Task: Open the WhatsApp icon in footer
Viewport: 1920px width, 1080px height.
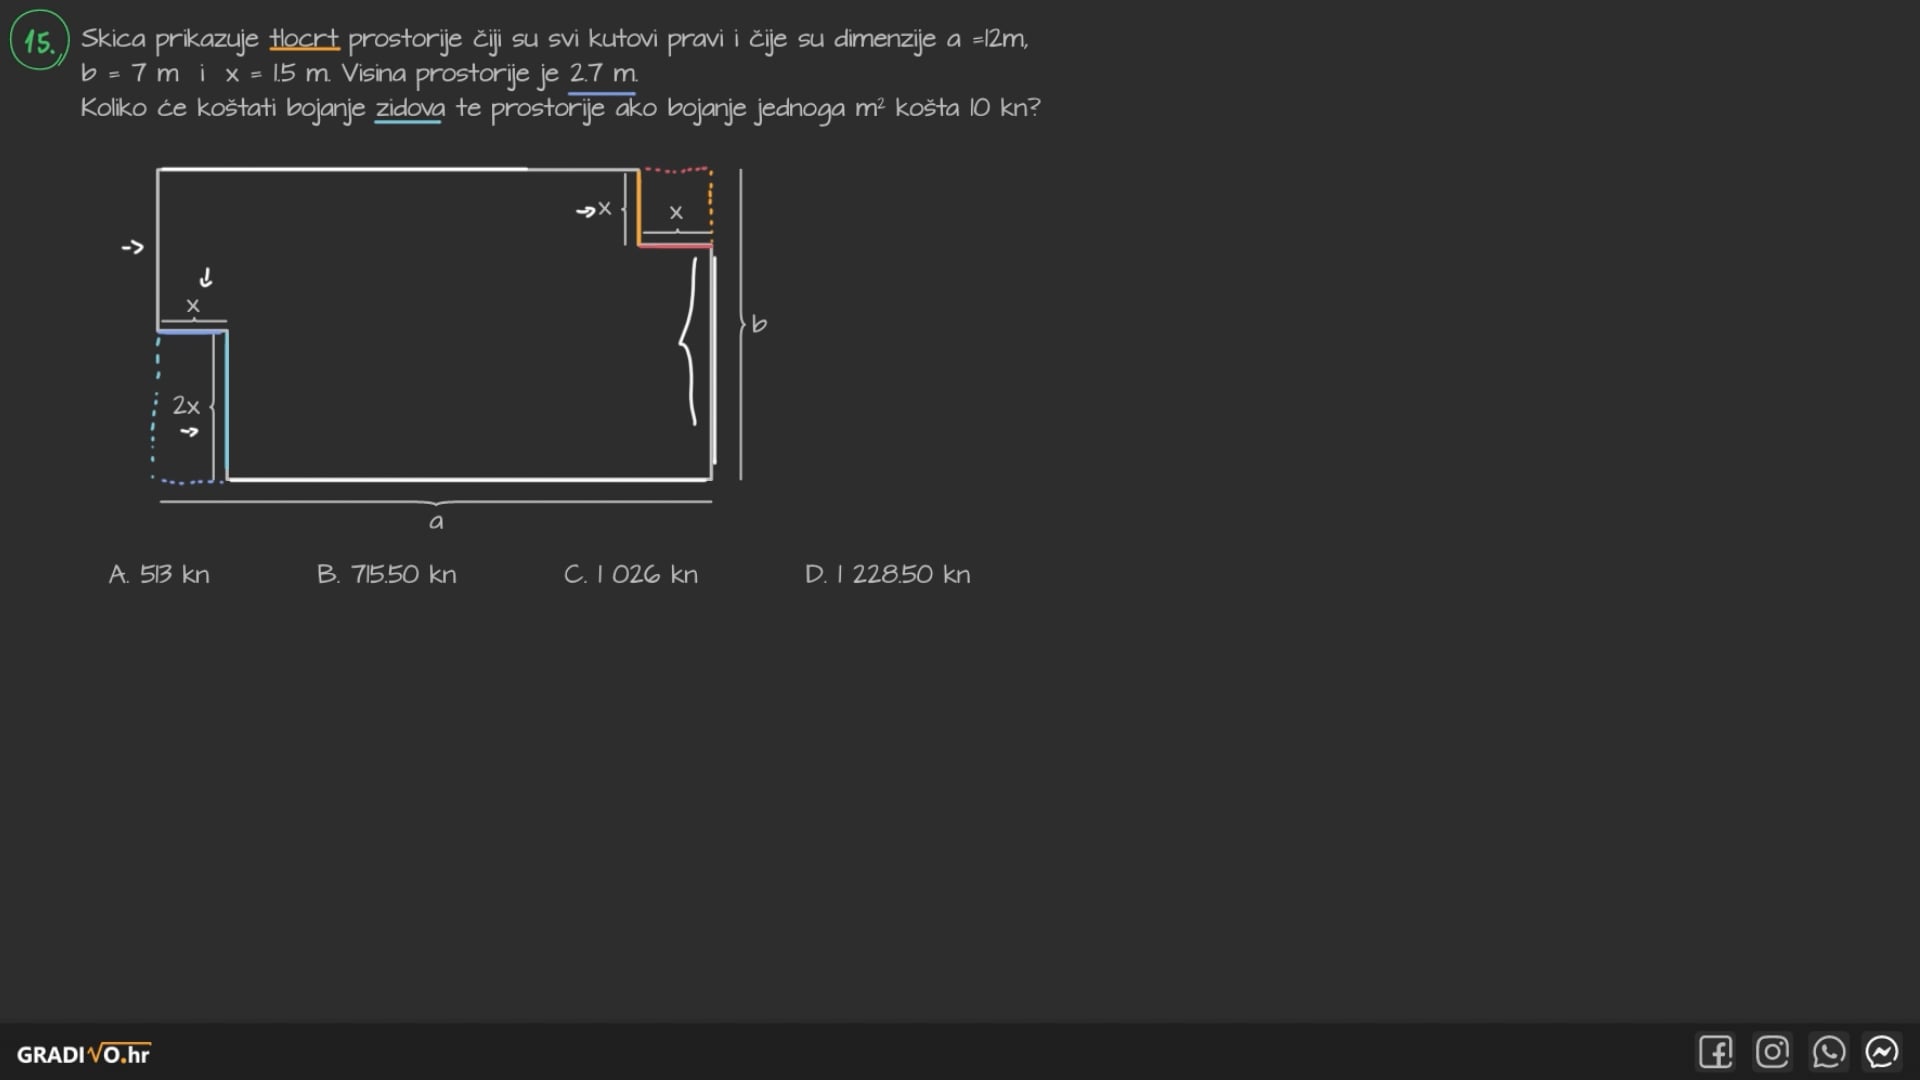Action: (x=1828, y=1052)
